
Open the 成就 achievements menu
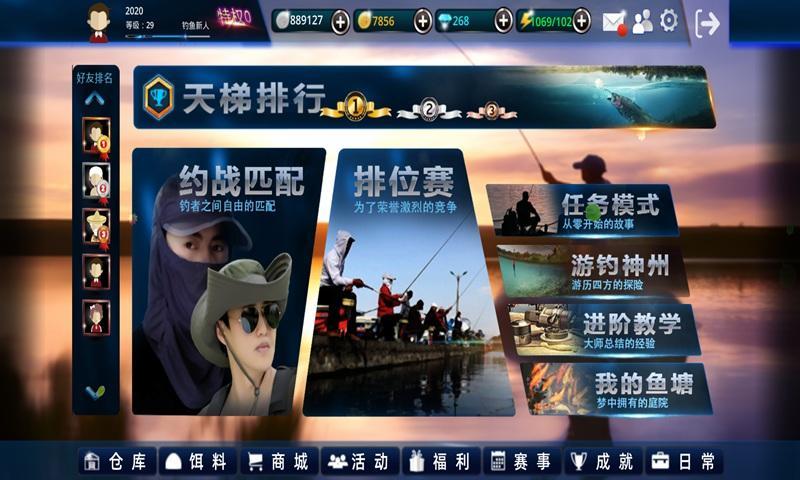pyautogui.click(x=603, y=461)
